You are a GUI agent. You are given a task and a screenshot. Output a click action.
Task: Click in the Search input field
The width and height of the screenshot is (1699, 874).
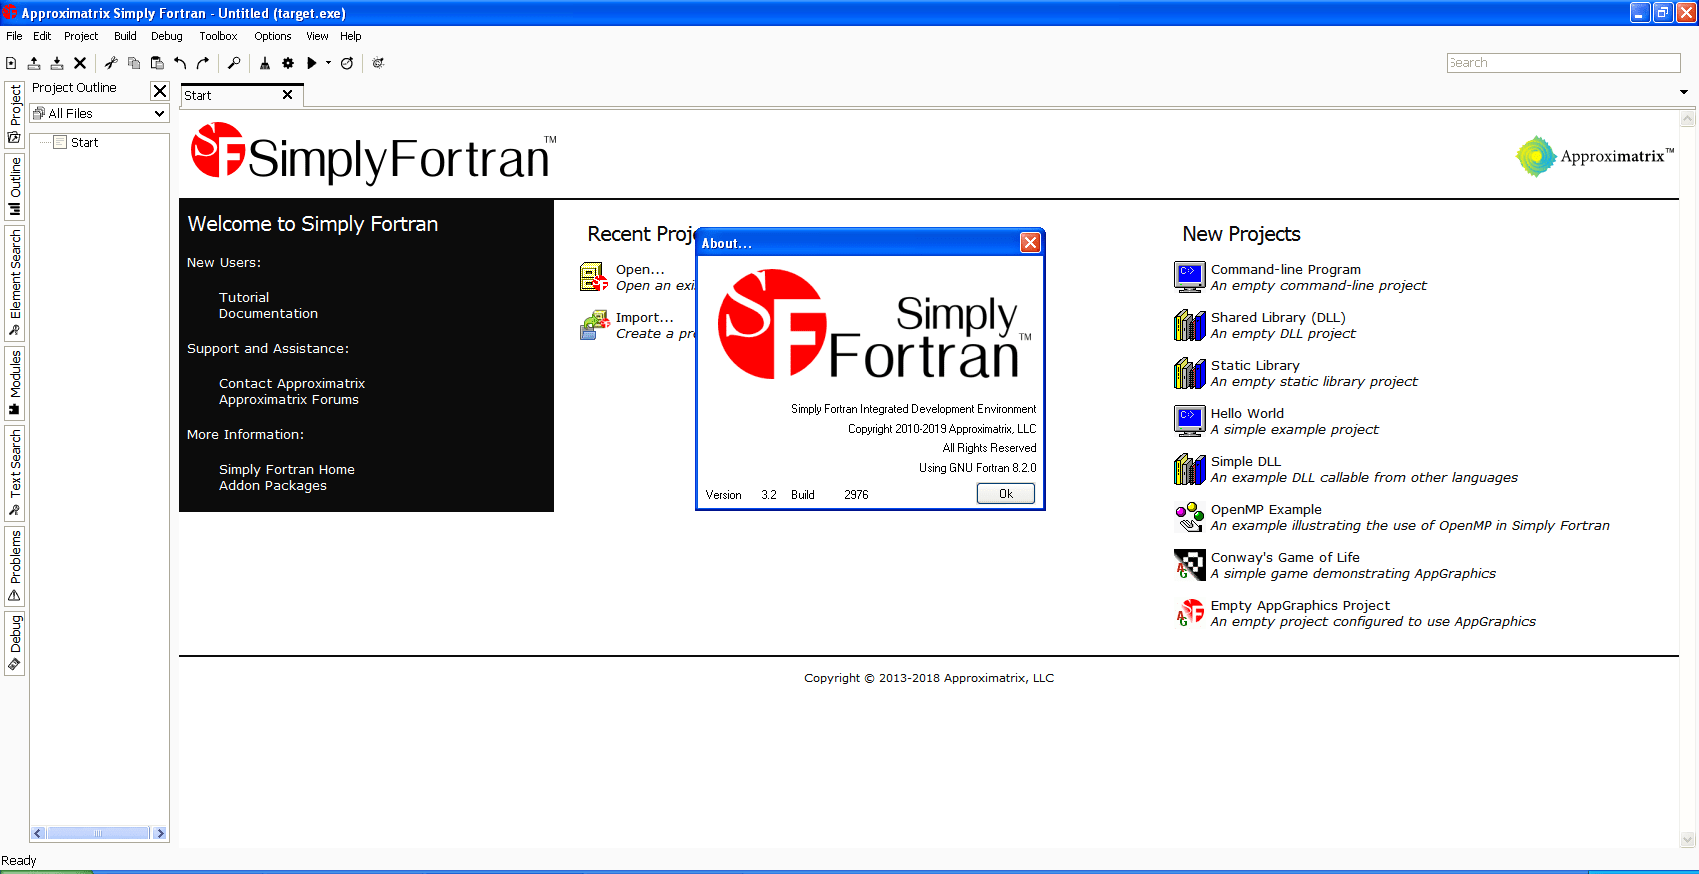tap(1563, 63)
